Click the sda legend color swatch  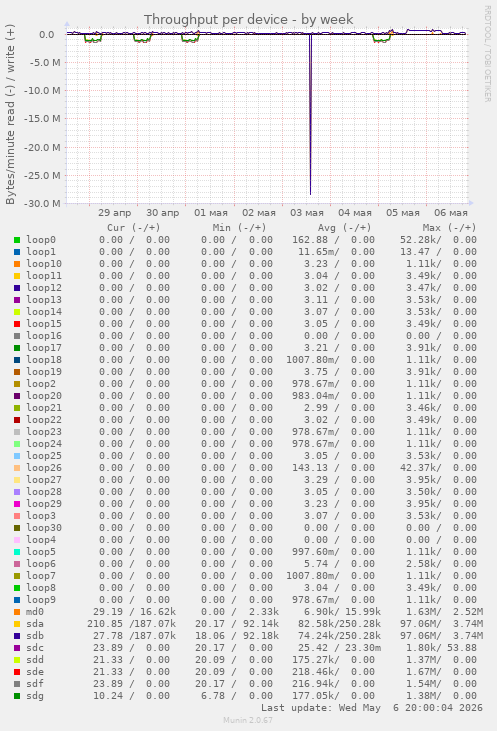click(x=17, y=624)
